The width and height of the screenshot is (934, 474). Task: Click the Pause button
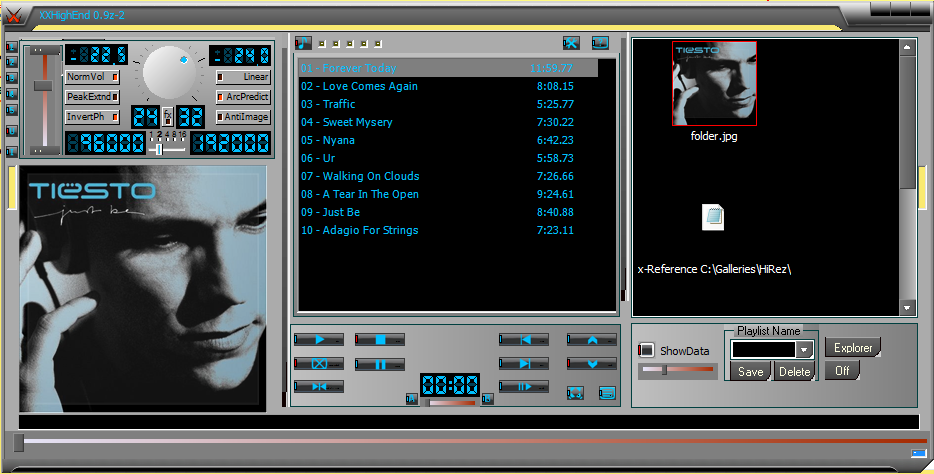click(x=380, y=364)
